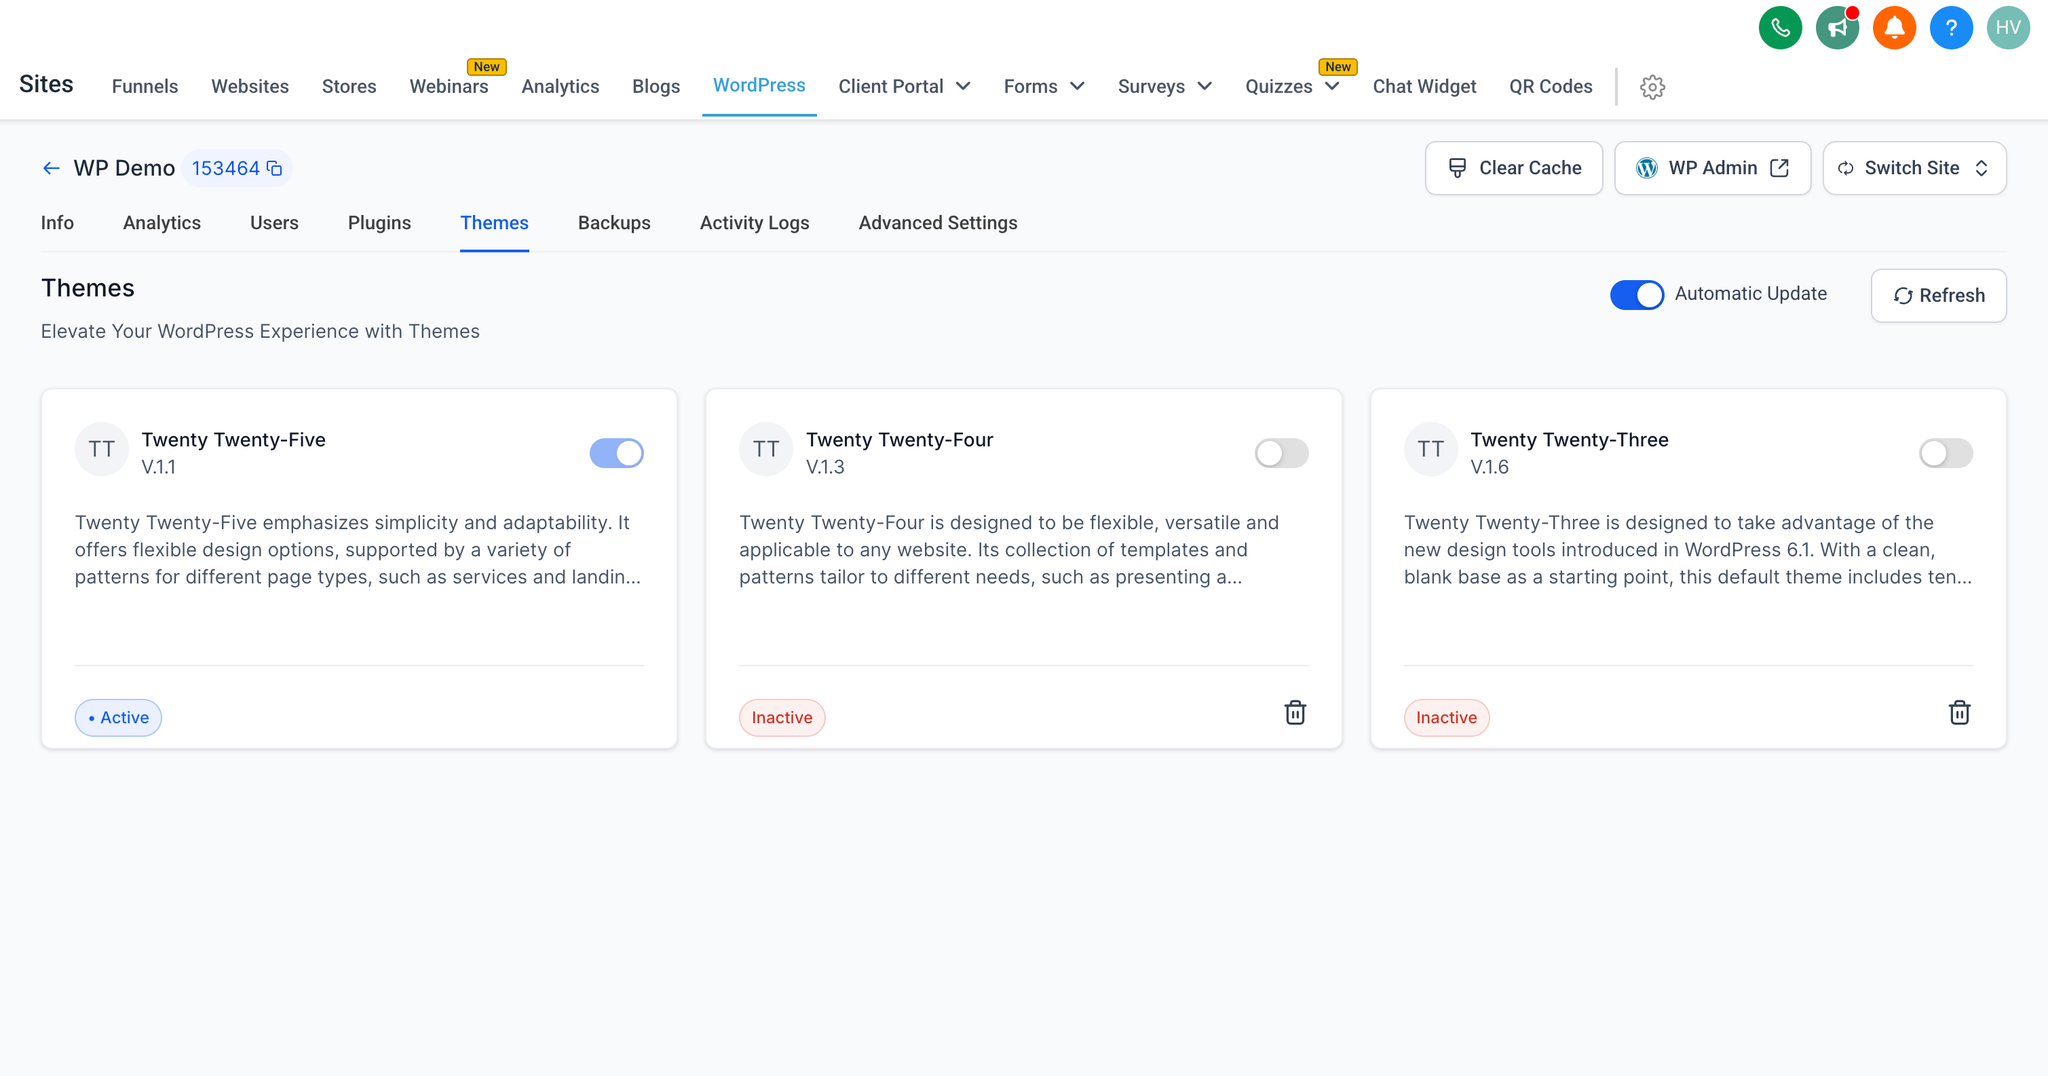This screenshot has width=2048, height=1076.
Task: Switch to the Plugins tab
Action: pos(379,223)
